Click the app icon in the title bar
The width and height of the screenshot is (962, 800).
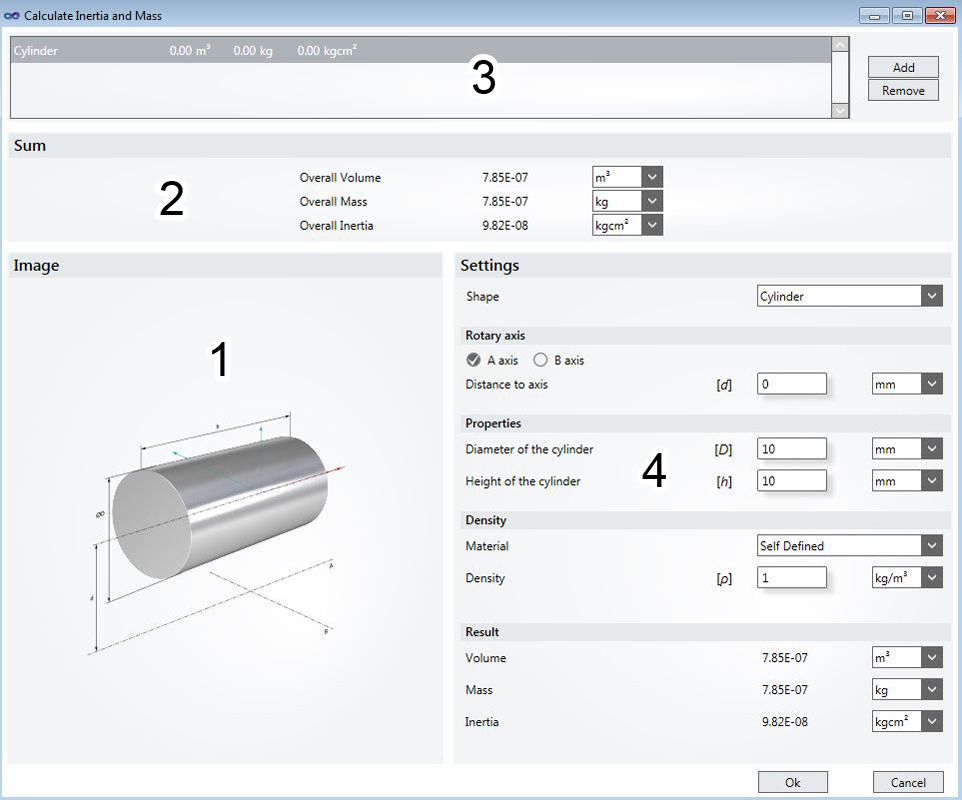(11, 15)
